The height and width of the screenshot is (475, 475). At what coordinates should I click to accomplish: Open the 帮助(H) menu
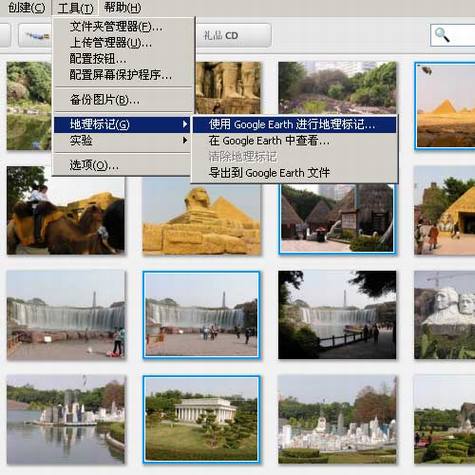point(122,7)
